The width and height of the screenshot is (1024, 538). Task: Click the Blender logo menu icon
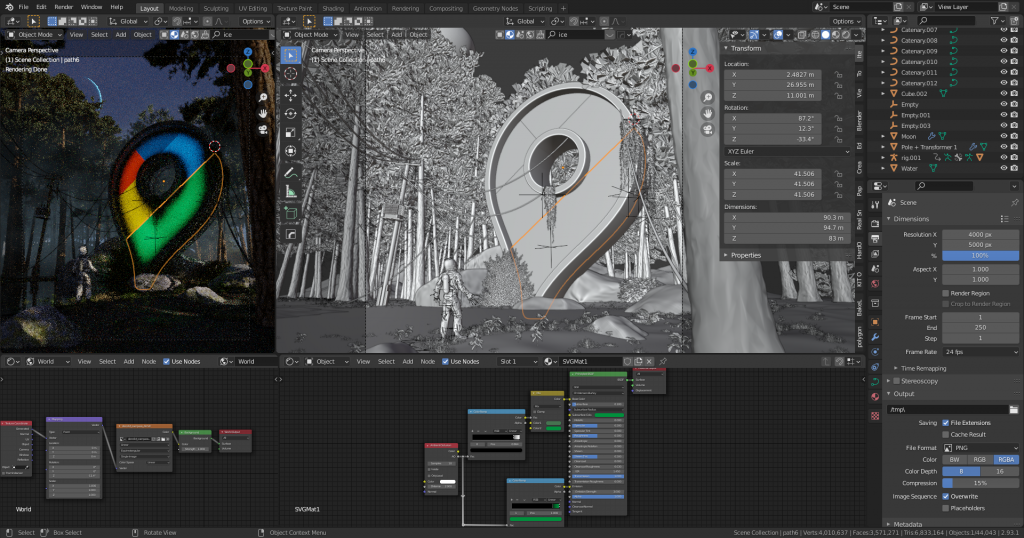pos(8,7)
